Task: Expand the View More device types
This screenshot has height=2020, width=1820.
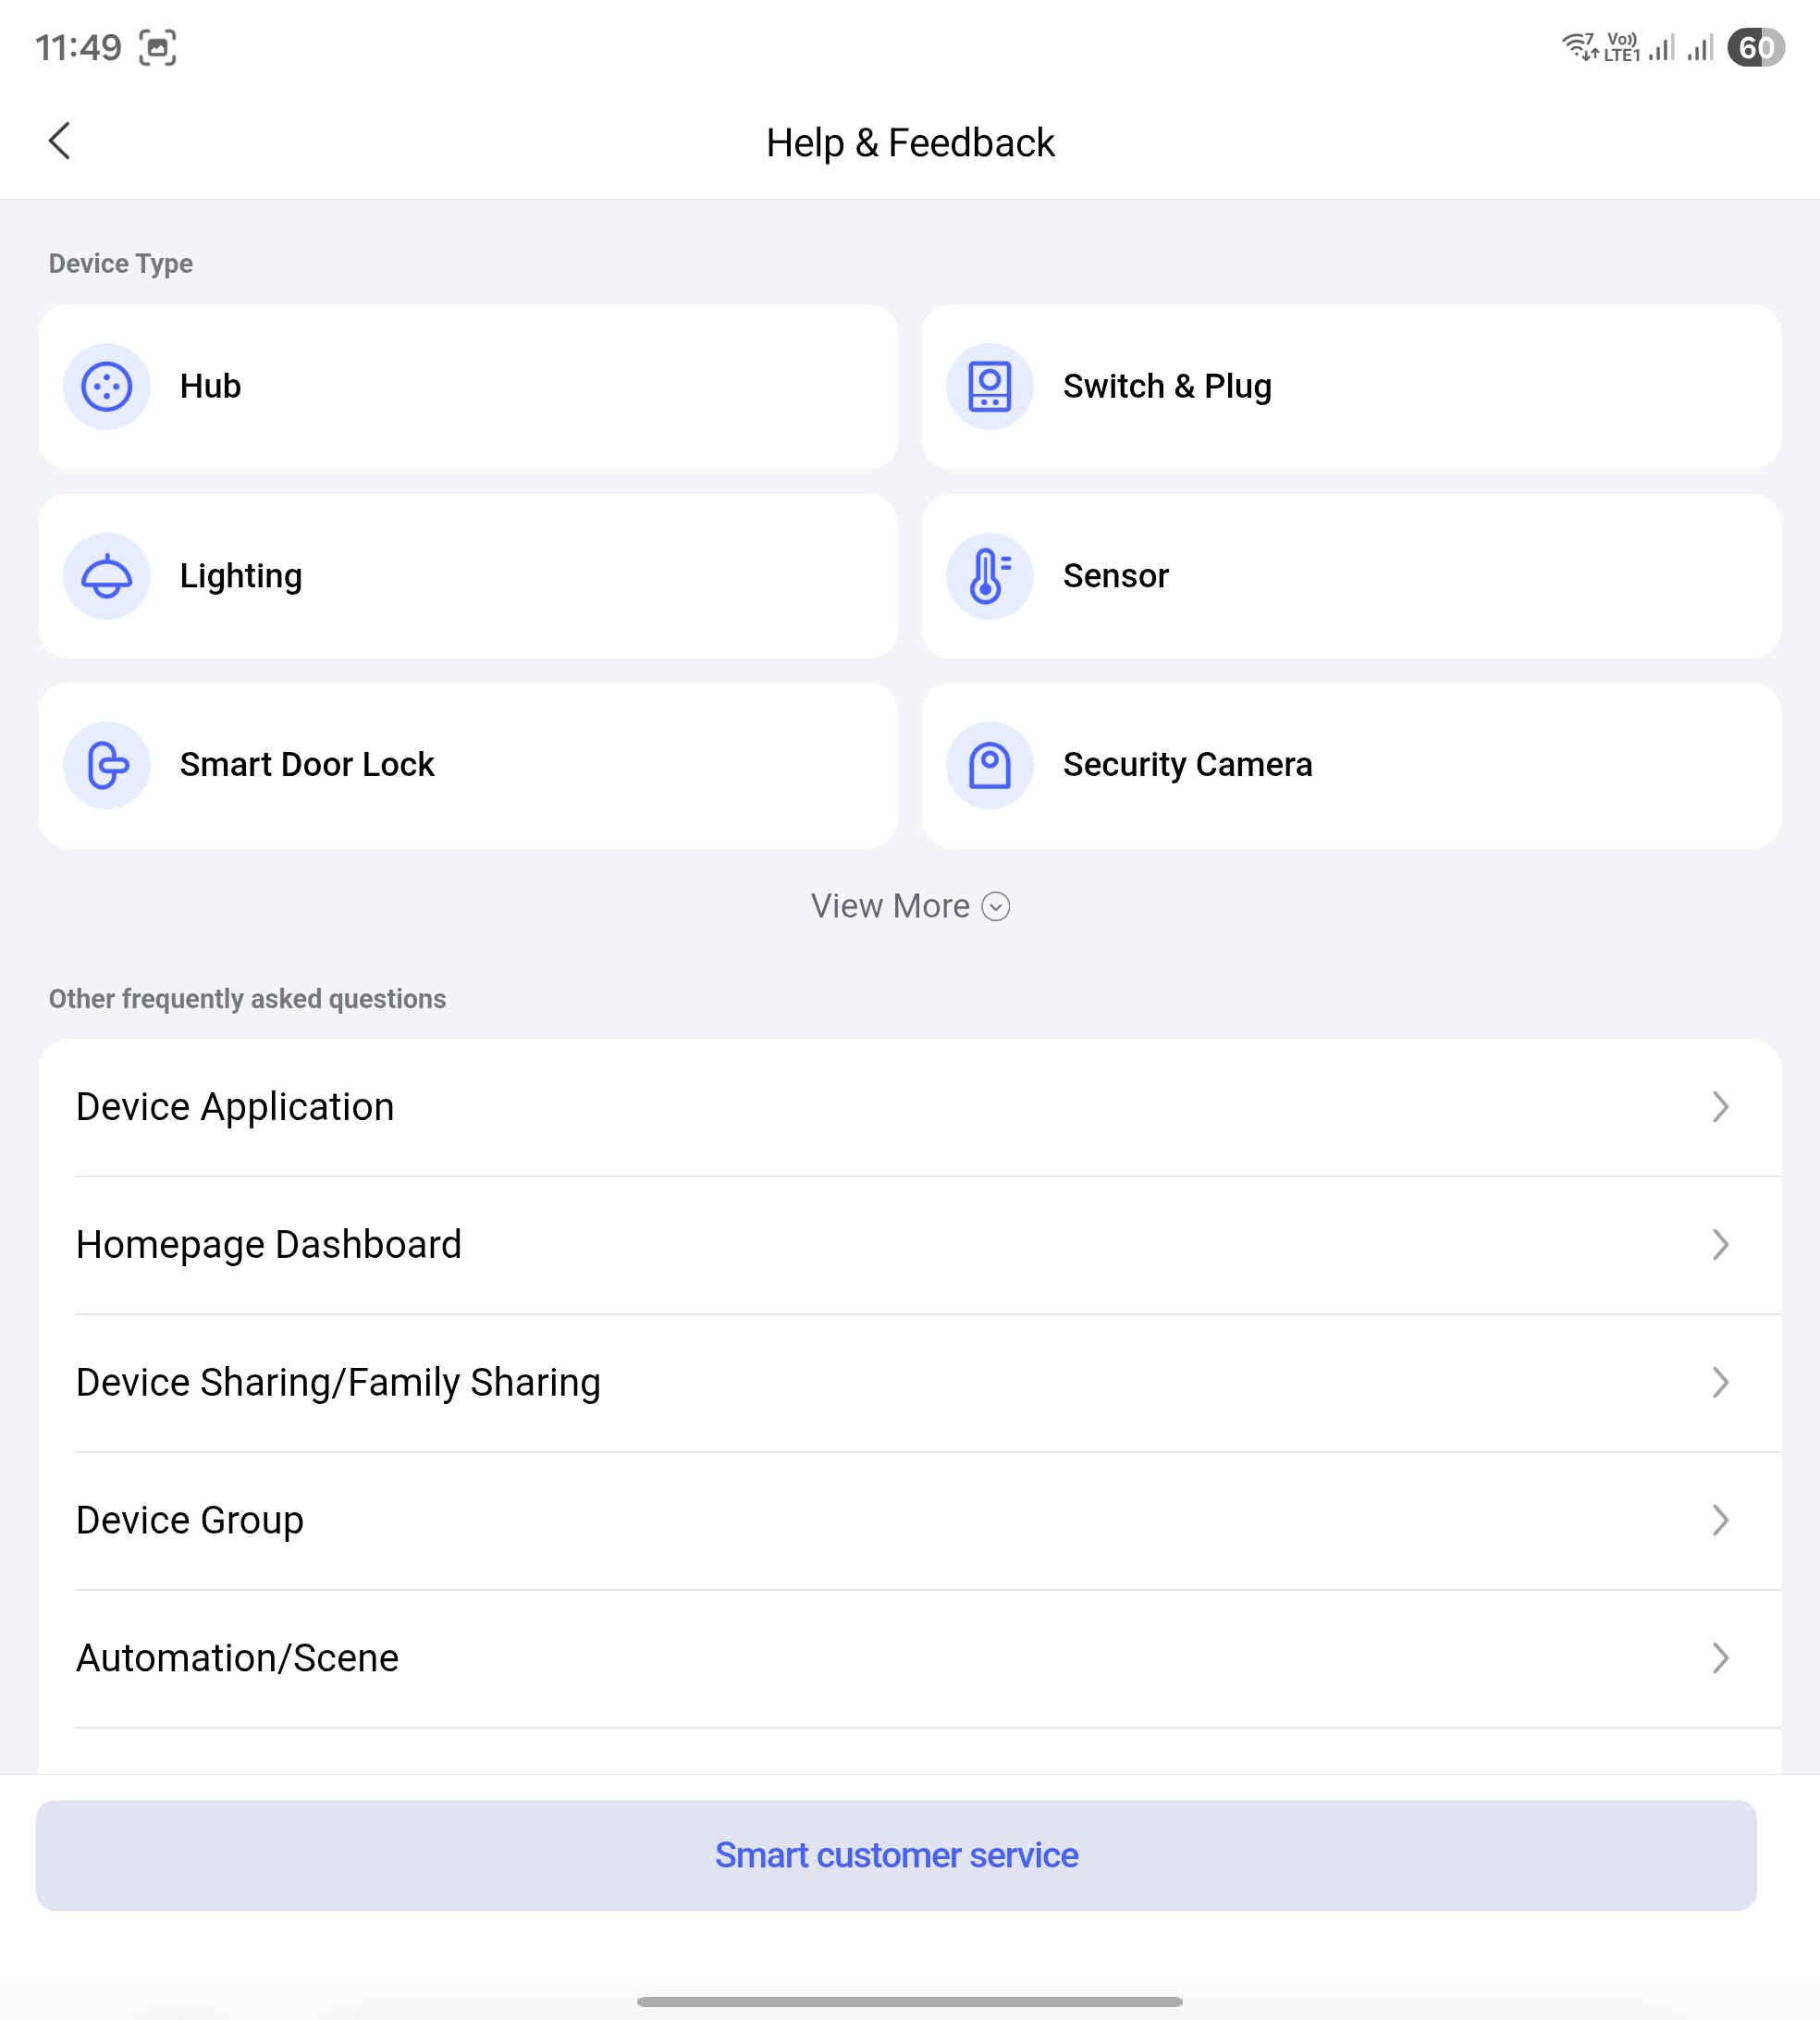Action: [x=909, y=906]
